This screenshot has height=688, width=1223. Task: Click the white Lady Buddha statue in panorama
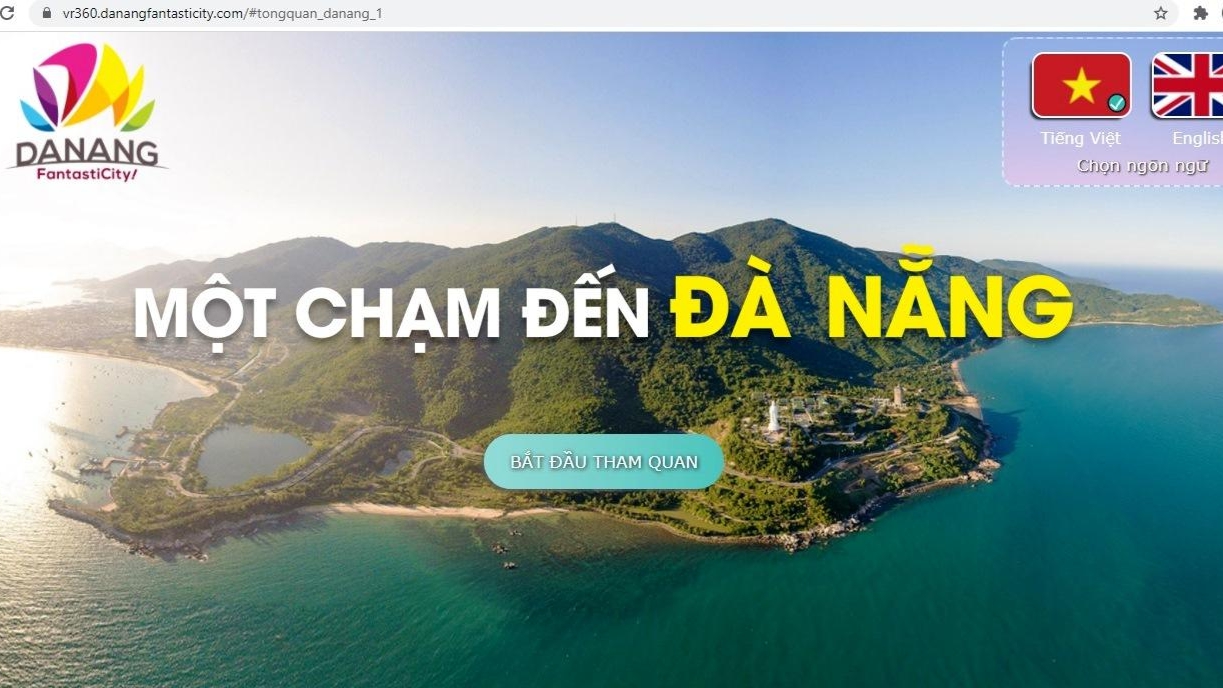(773, 416)
